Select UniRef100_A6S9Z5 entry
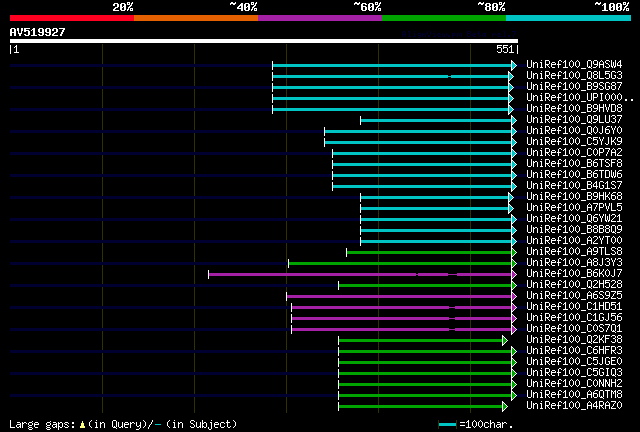The width and height of the screenshot is (640, 432). [574, 296]
